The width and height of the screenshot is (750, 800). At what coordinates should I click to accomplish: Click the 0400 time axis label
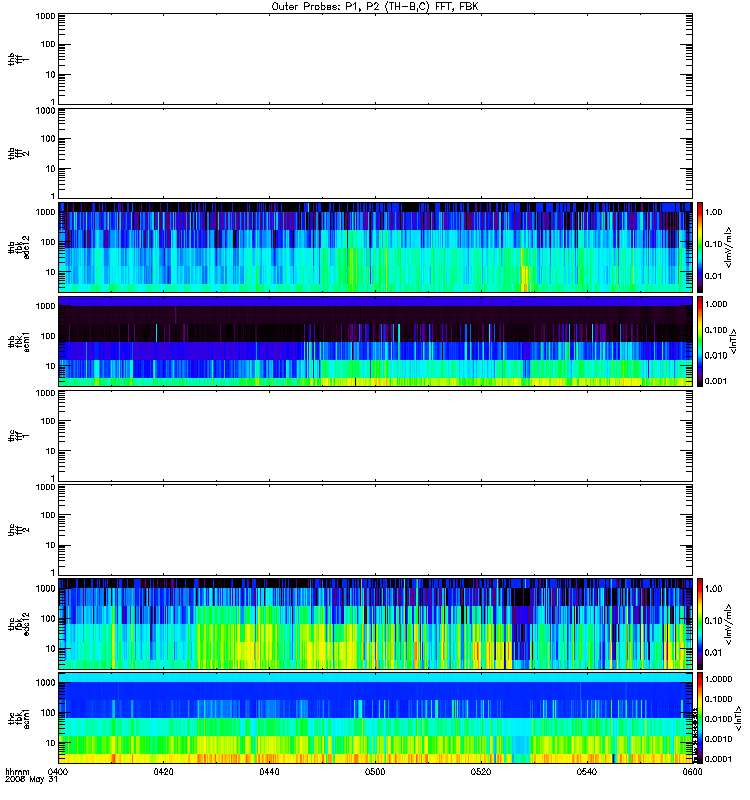coord(58,771)
